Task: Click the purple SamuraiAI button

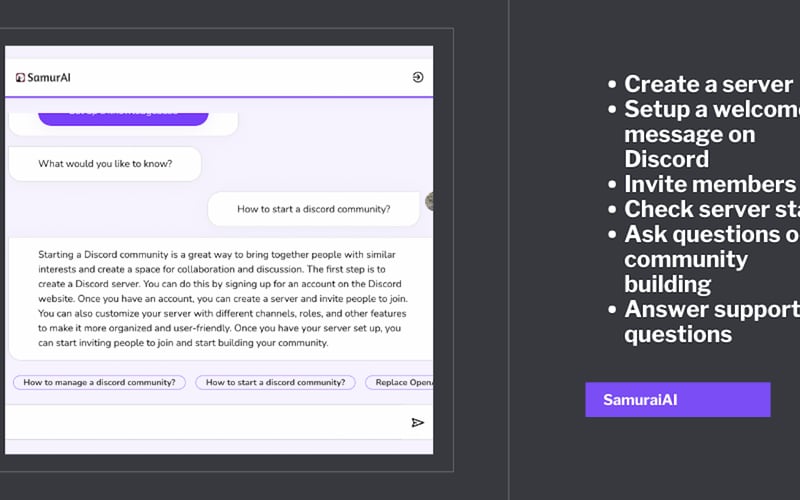Action: pos(678,399)
